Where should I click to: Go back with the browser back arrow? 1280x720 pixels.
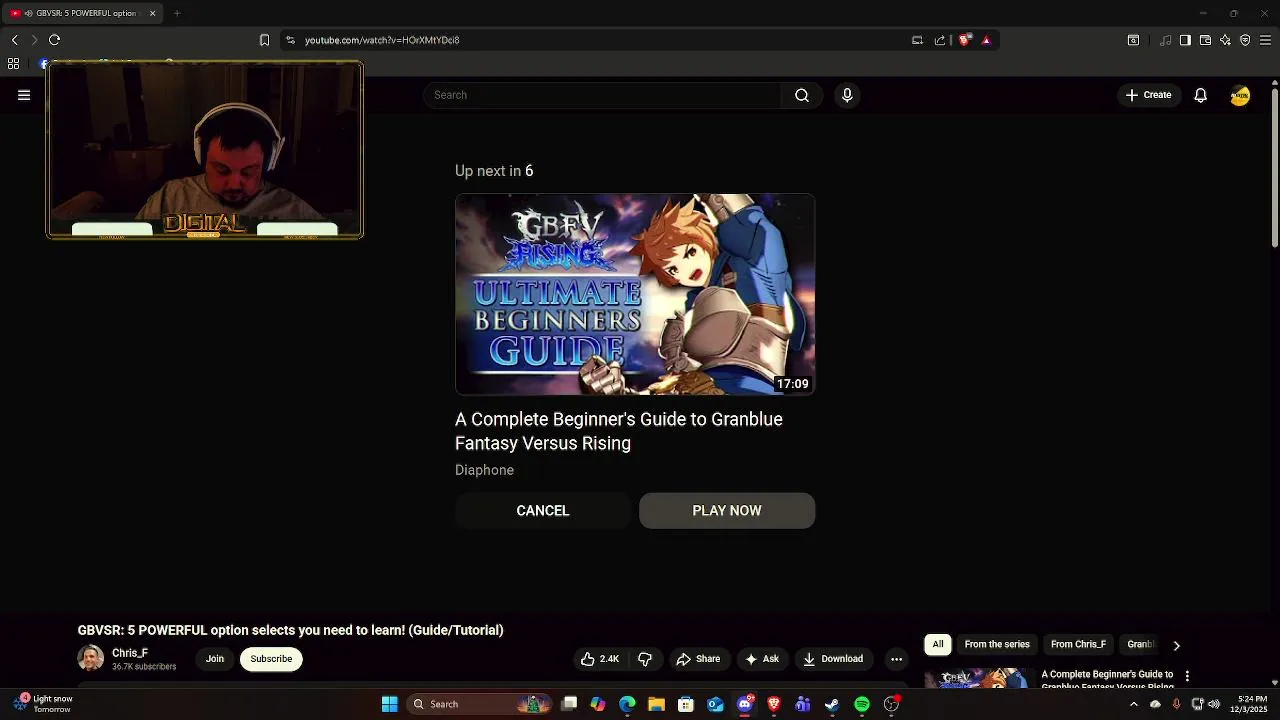[14, 40]
